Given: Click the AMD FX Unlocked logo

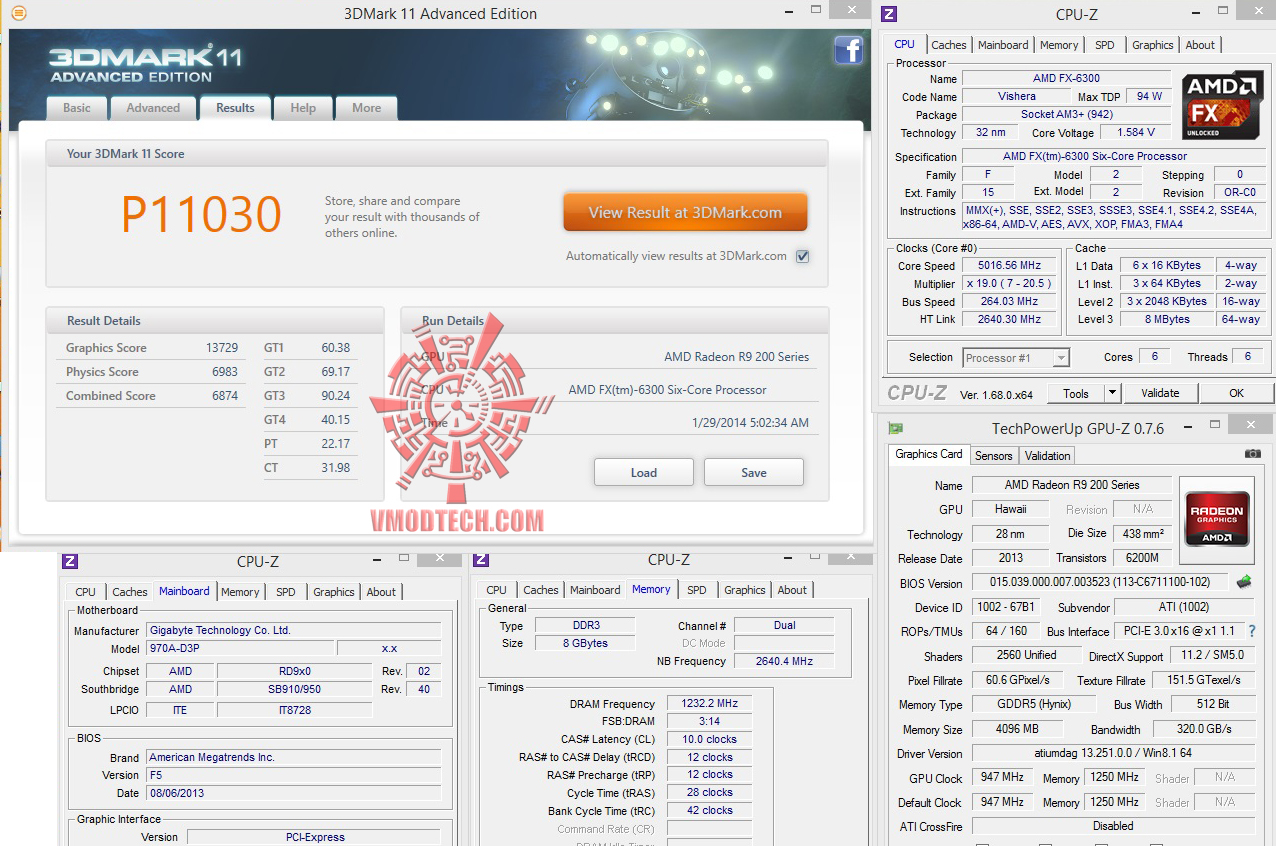Looking at the screenshot, I should pyautogui.click(x=1220, y=105).
